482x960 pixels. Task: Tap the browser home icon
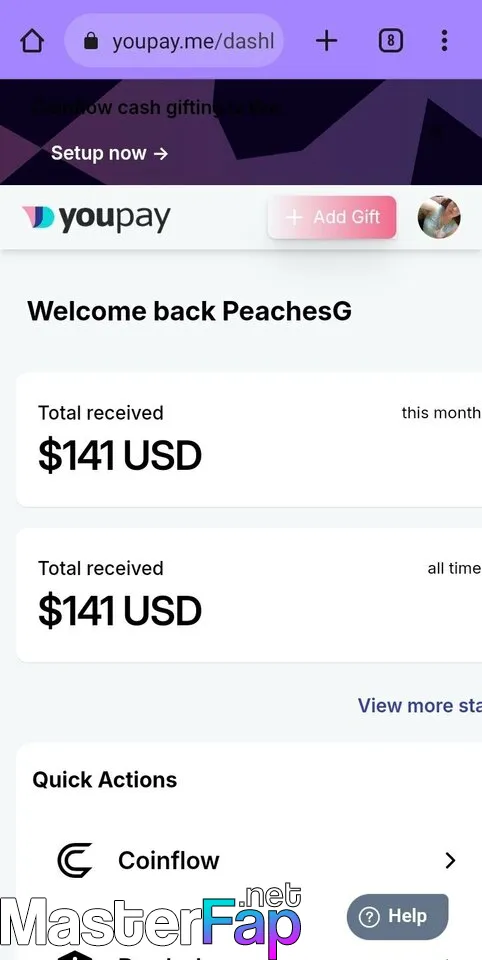pyautogui.click(x=32, y=41)
